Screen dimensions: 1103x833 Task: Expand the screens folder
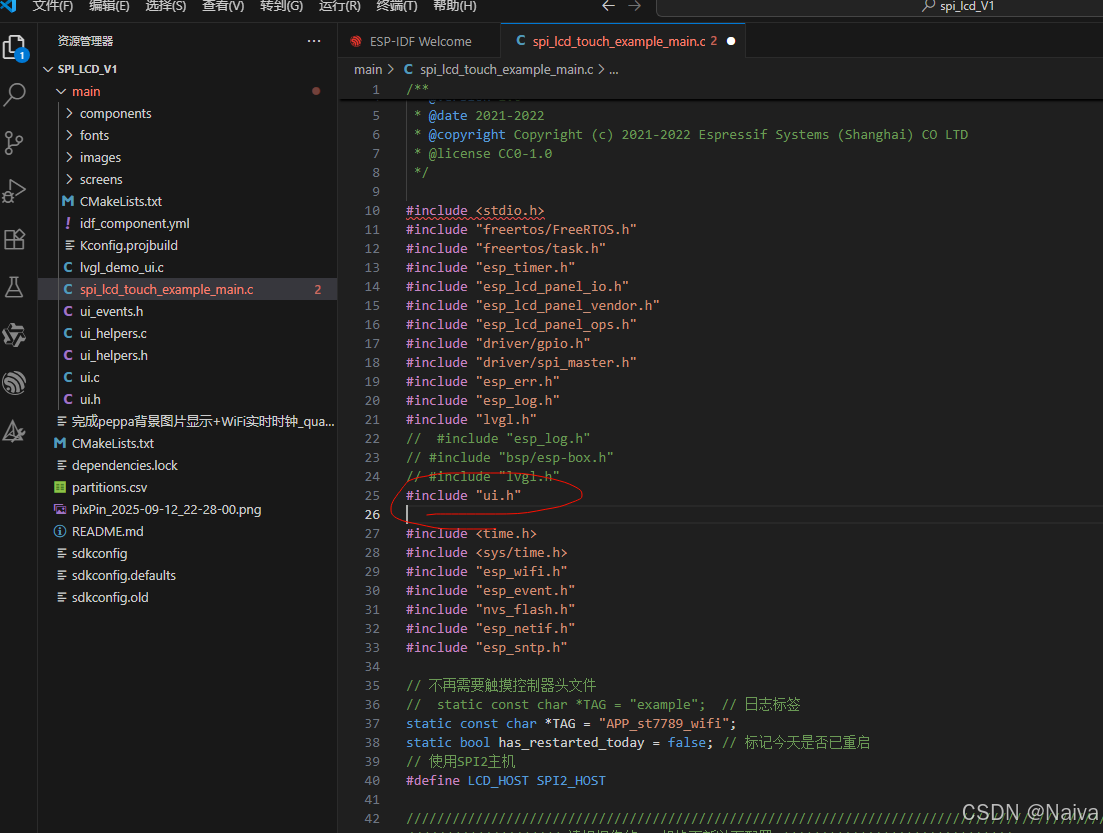[69, 179]
